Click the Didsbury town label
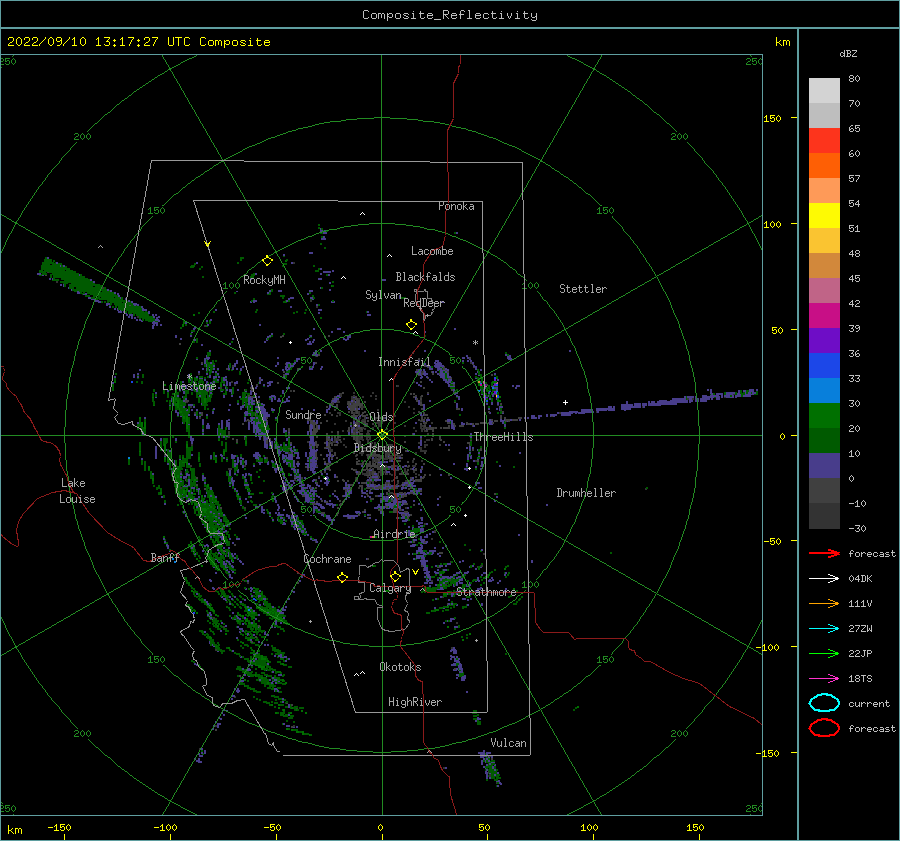This screenshot has height=841, width=900. tap(378, 448)
